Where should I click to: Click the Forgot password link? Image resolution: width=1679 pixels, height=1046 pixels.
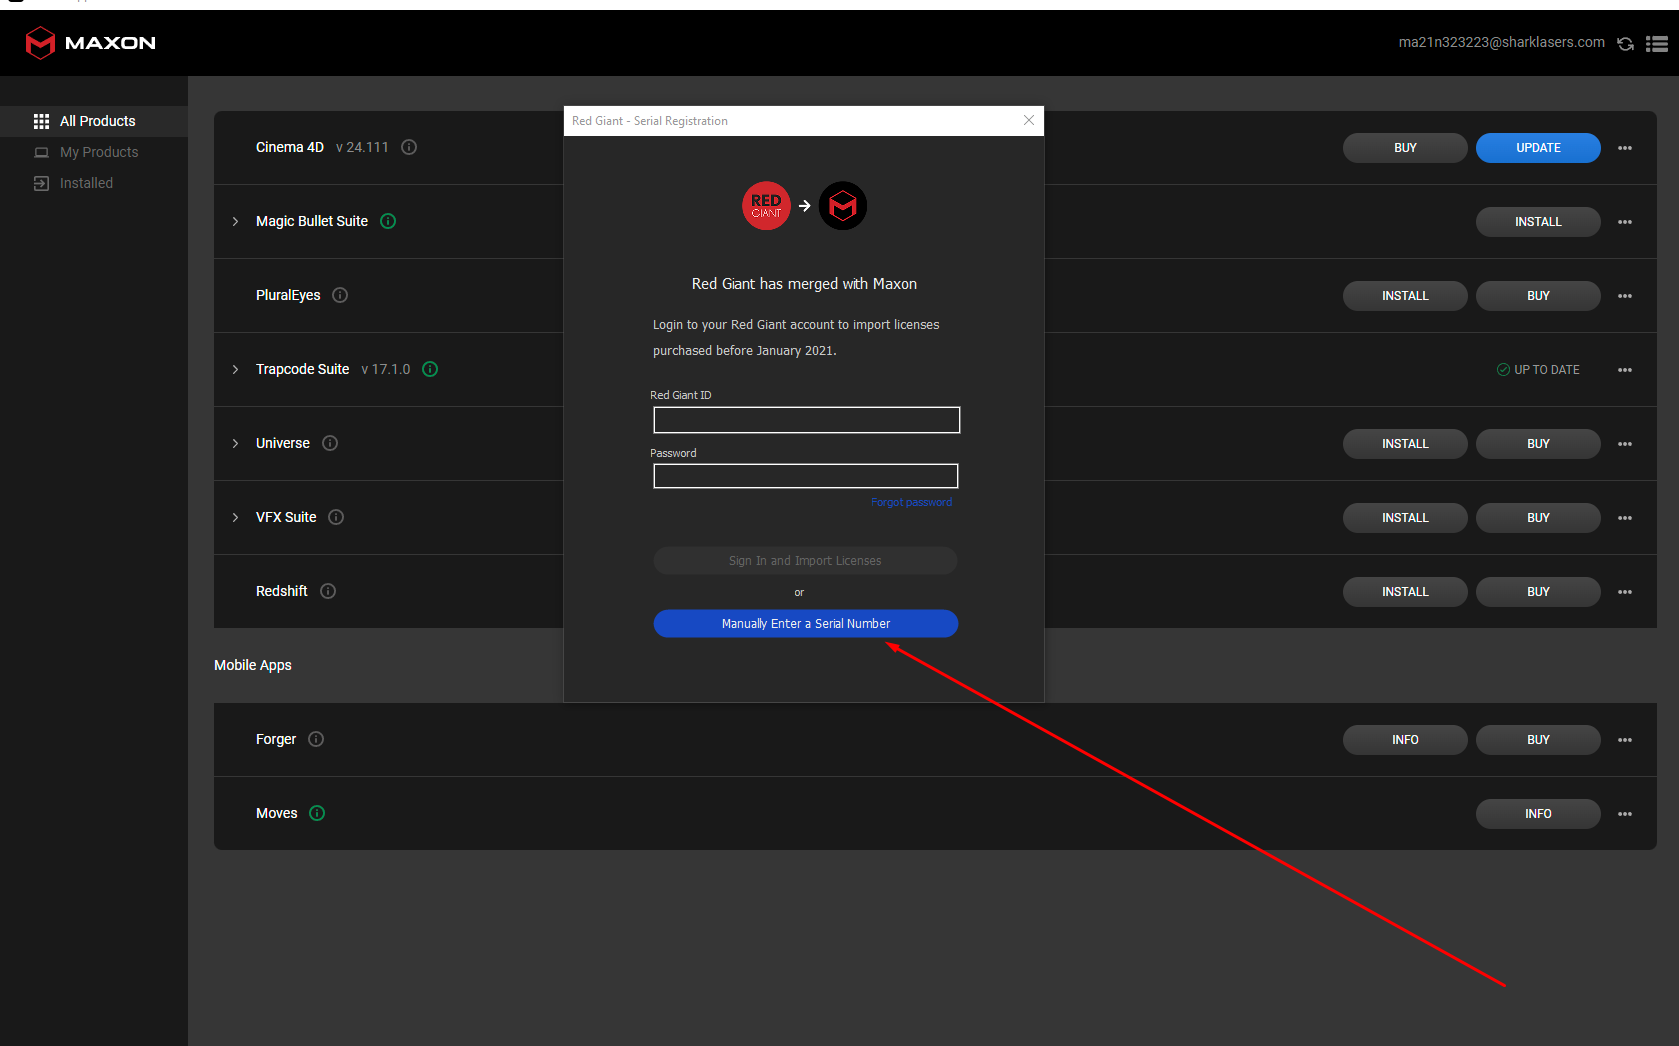[911, 502]
